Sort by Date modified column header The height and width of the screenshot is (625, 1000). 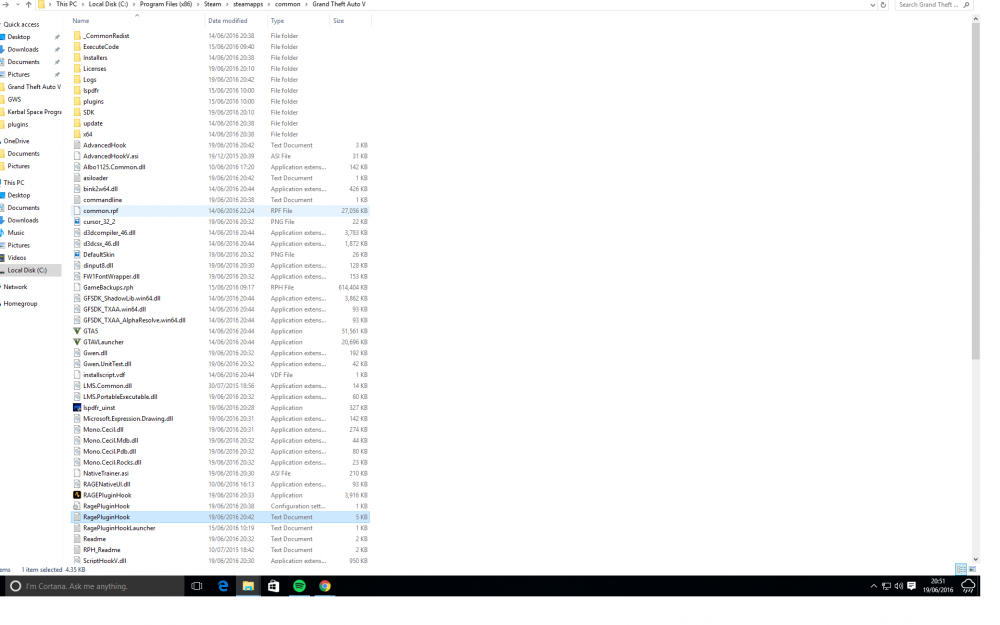(228, 20)
